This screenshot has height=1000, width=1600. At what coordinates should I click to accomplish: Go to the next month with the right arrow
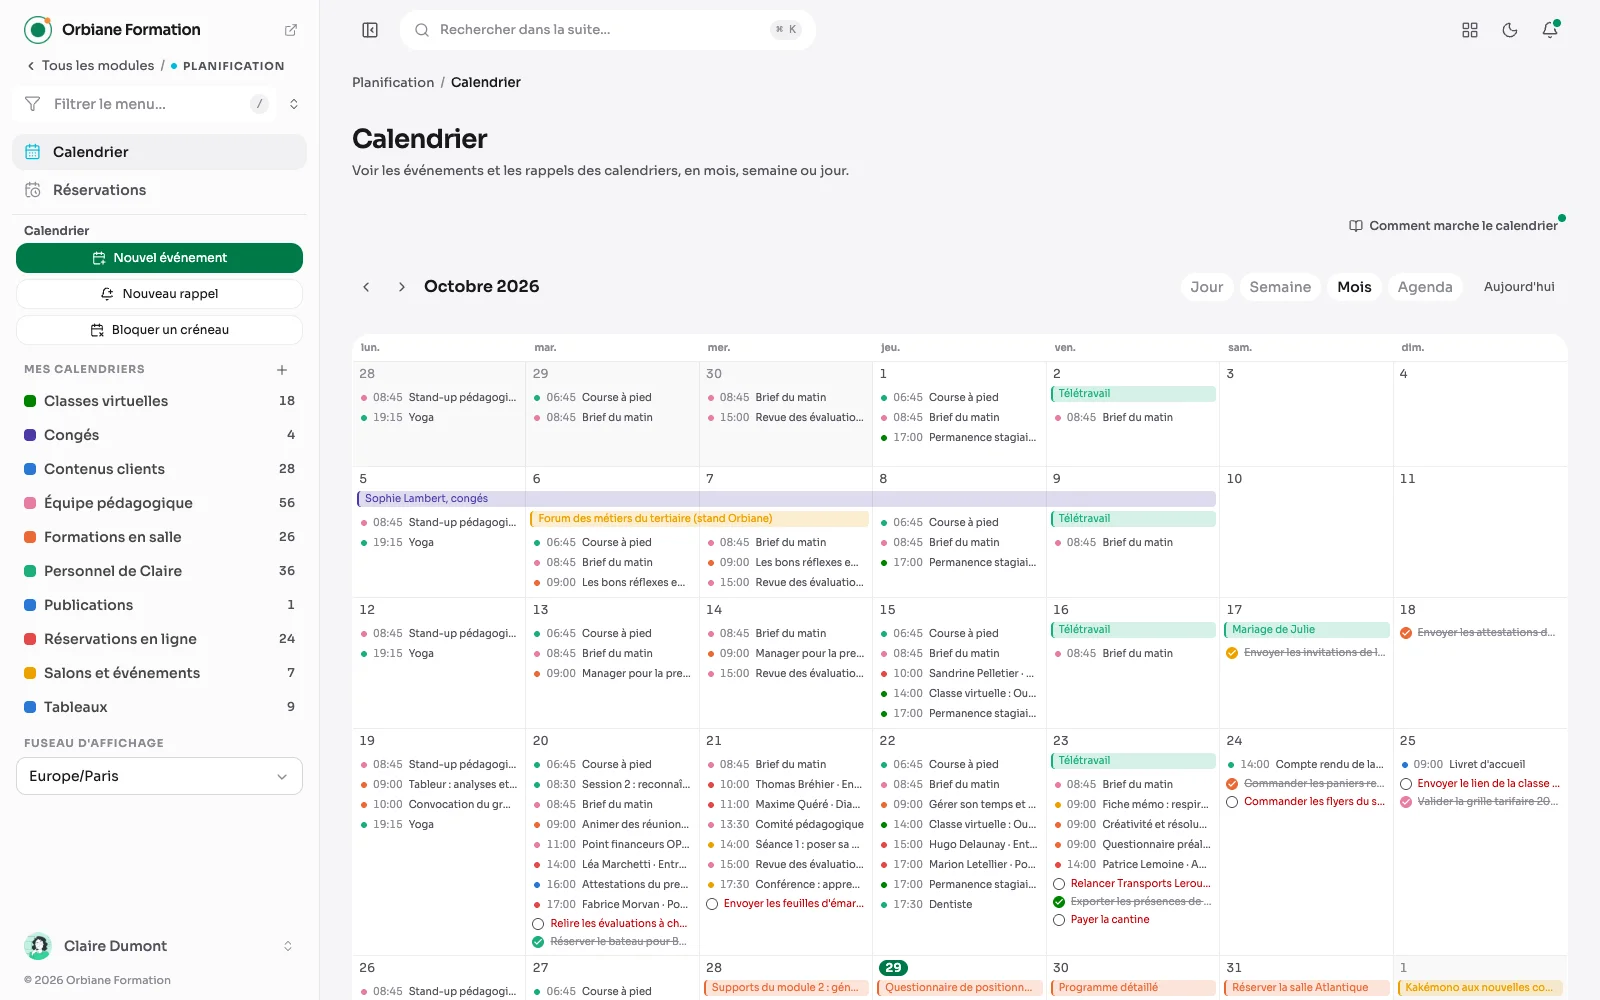coord(402,287)
